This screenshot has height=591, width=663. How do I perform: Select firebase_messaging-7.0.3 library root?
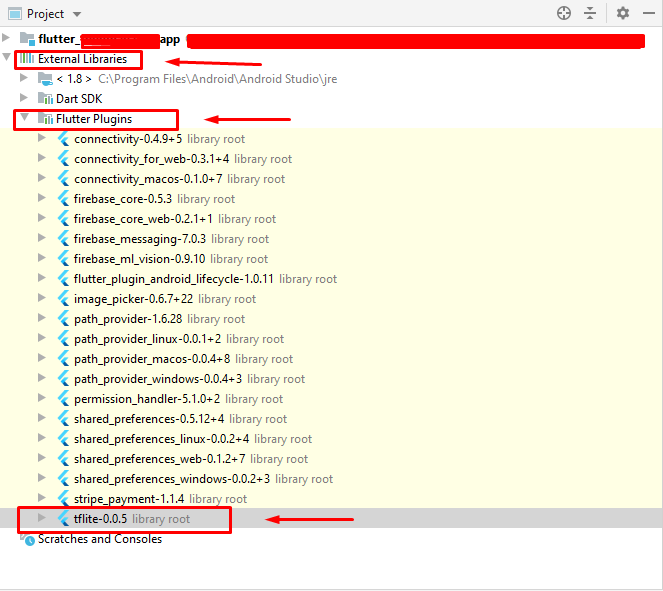(139, 239)
